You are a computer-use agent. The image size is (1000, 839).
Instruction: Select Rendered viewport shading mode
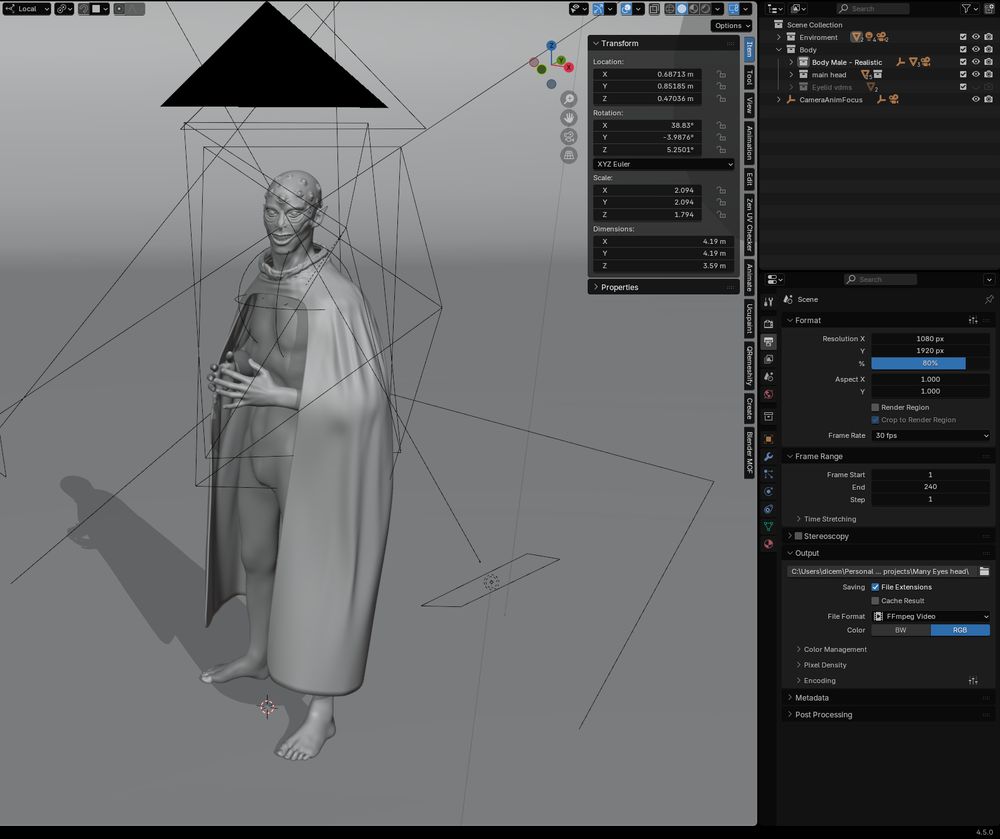(705, 9)
